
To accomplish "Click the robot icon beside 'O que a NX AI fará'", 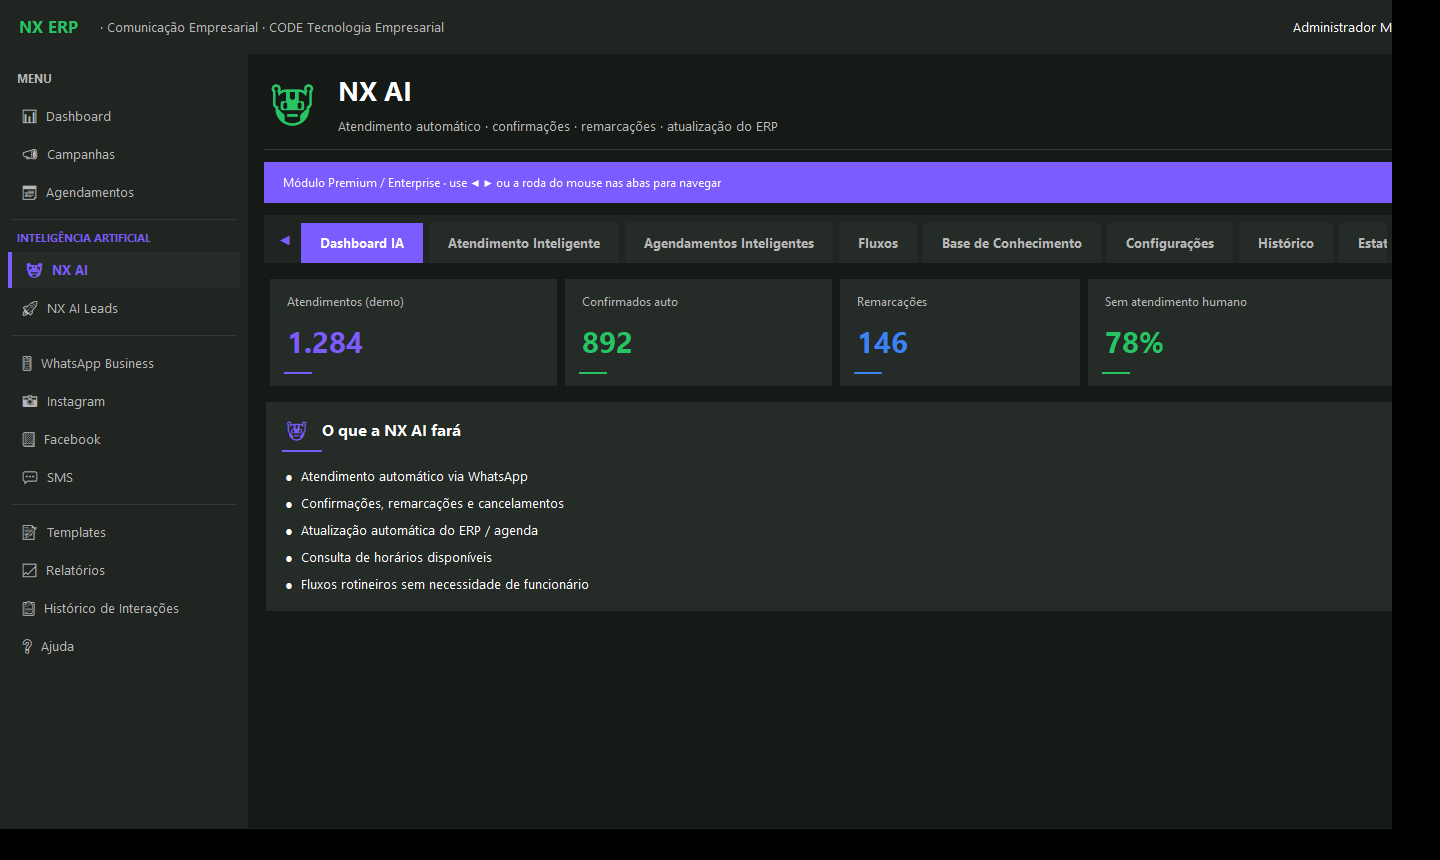I will pos(297,431).
